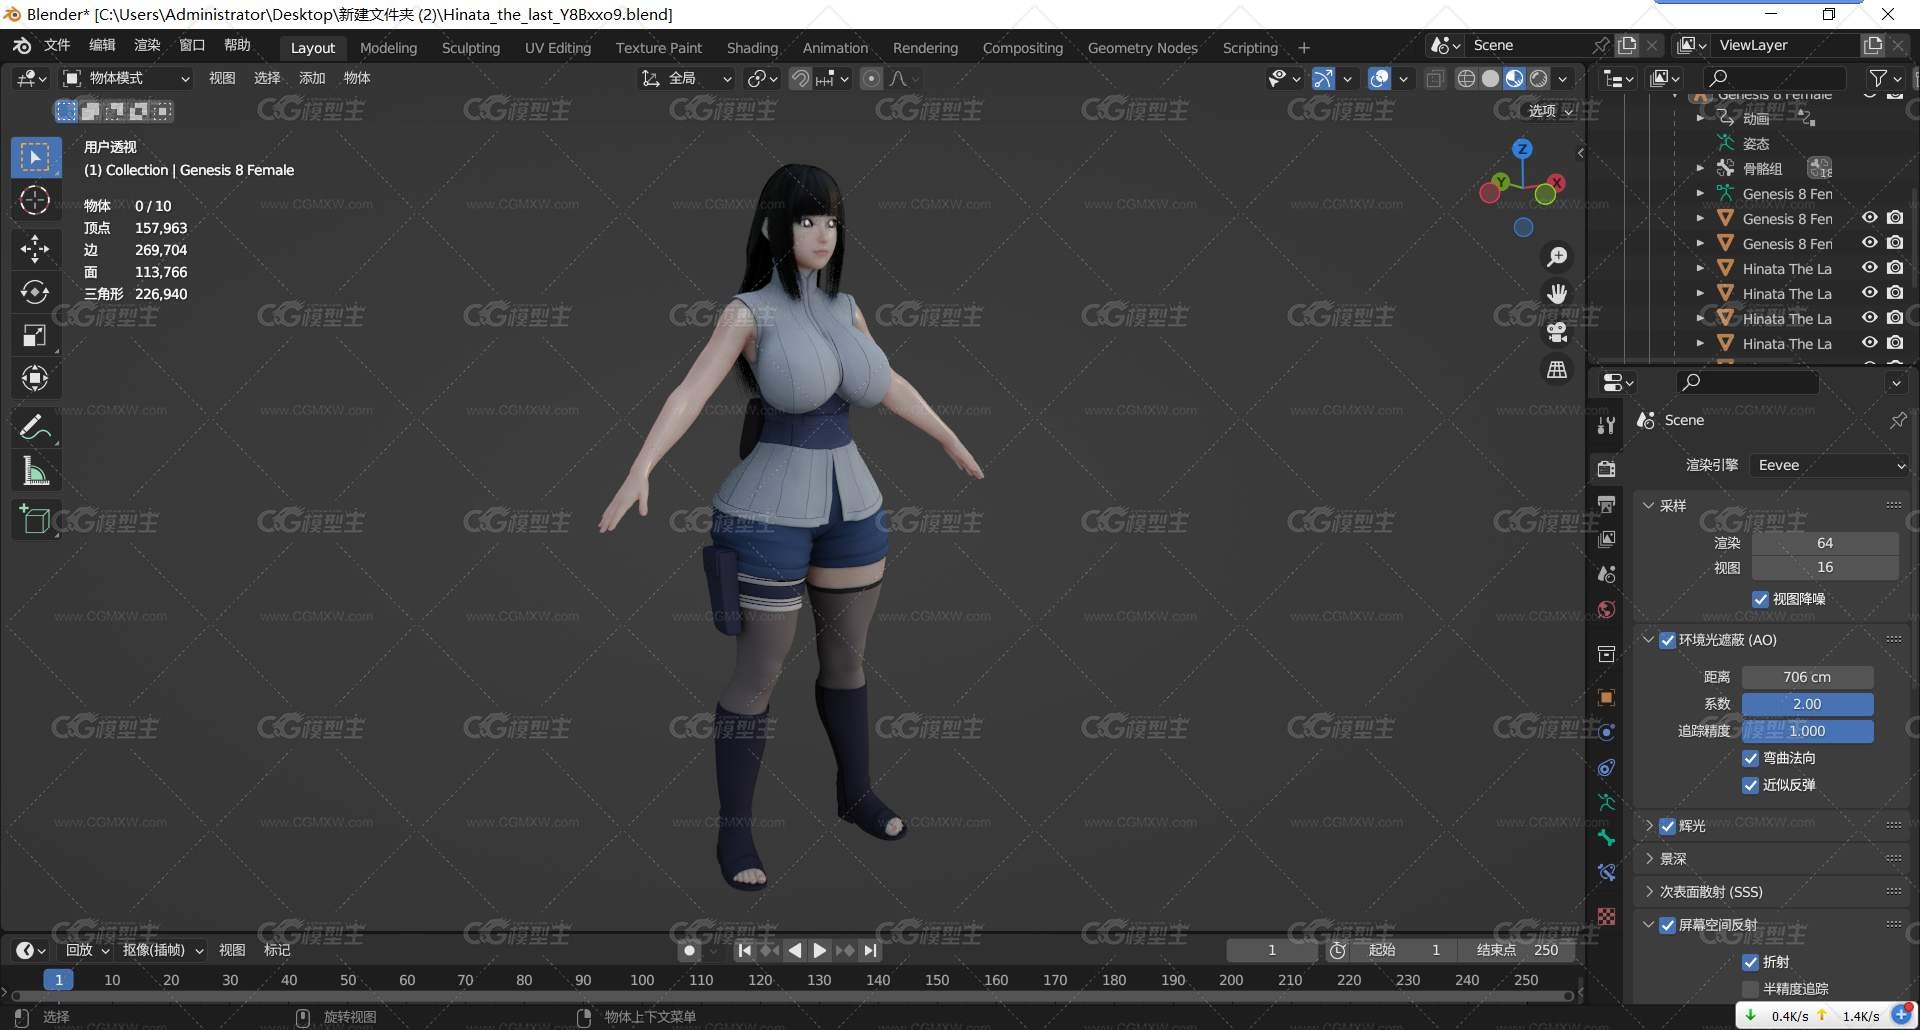Screen dimensions: 1920x1030
Task: Open the Output properties tab
Action: tap(1606, 504)
